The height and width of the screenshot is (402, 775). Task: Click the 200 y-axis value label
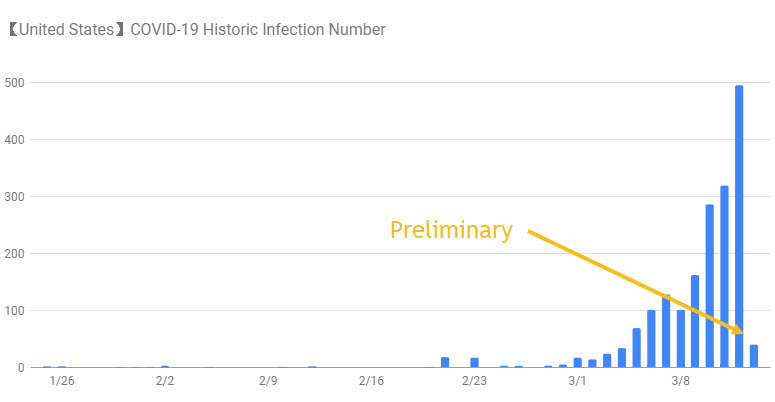pyautogui.click(x=14, y=253)
